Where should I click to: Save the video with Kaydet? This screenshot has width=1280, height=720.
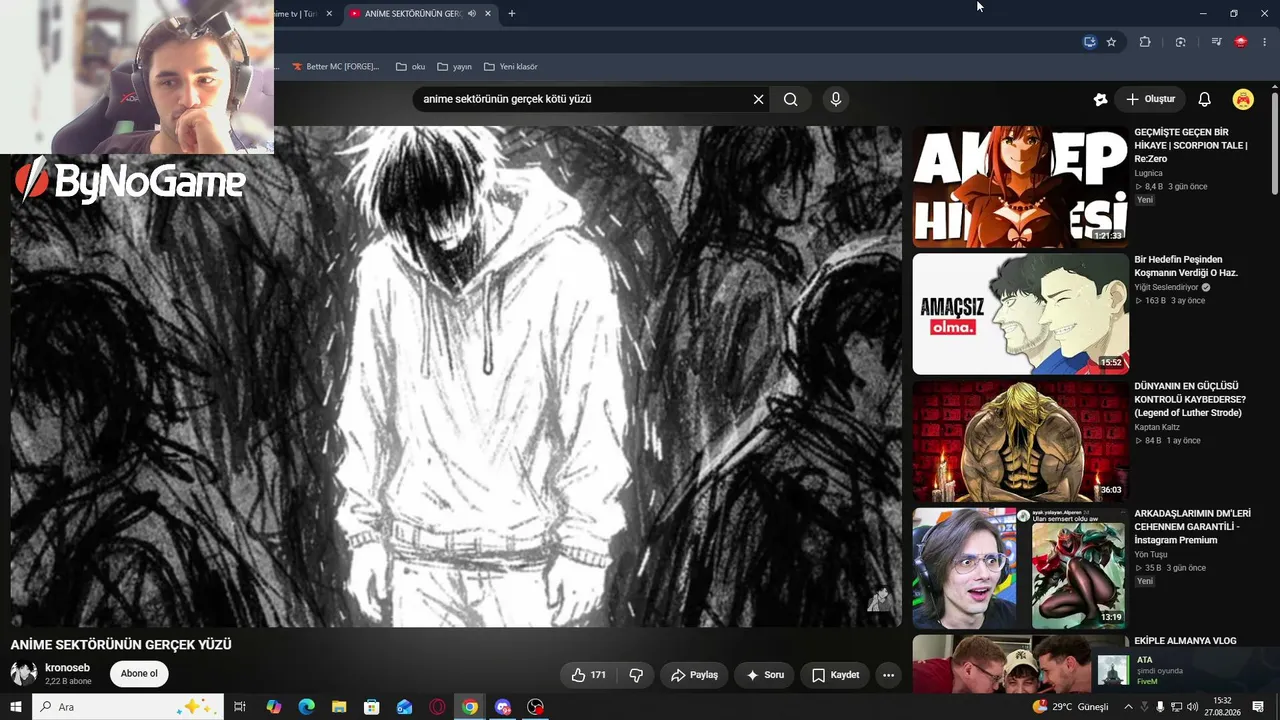coord(835,675)
